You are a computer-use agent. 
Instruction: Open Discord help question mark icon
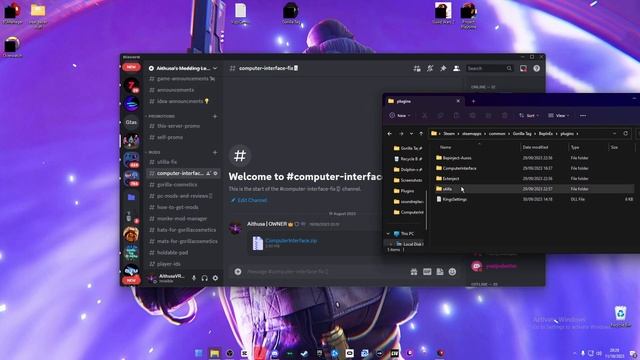536,69
